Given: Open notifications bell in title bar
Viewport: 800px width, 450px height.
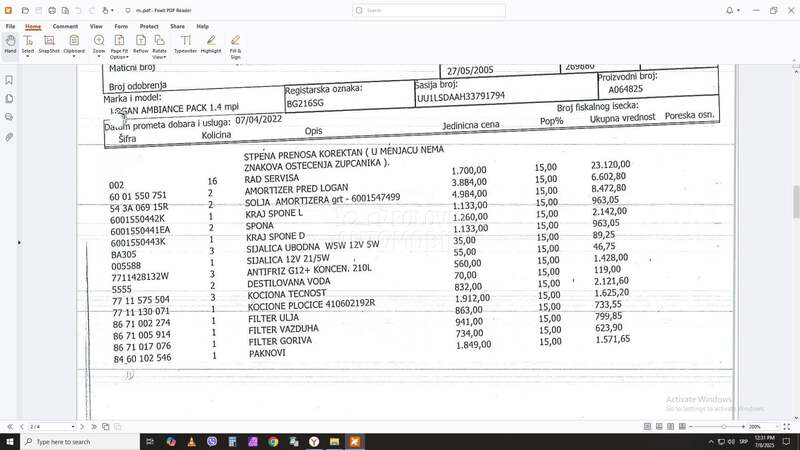Looking at the screenshot, I should 730,10.
